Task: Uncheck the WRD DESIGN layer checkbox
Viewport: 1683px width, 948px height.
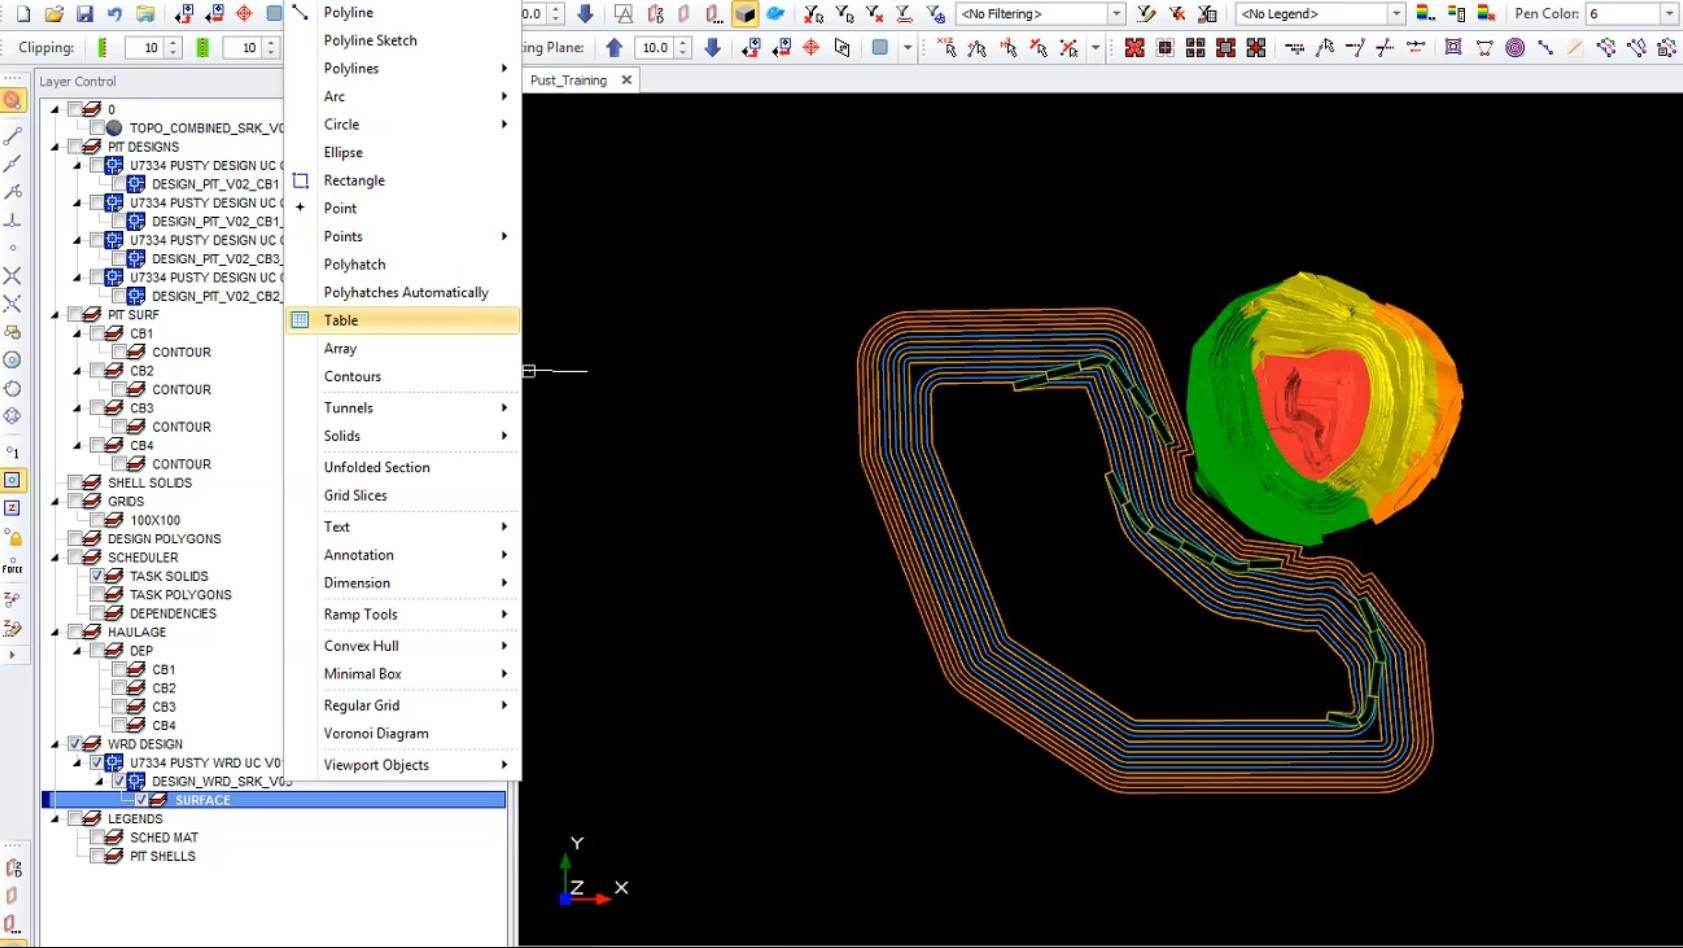Action: [x=75, y=744]
